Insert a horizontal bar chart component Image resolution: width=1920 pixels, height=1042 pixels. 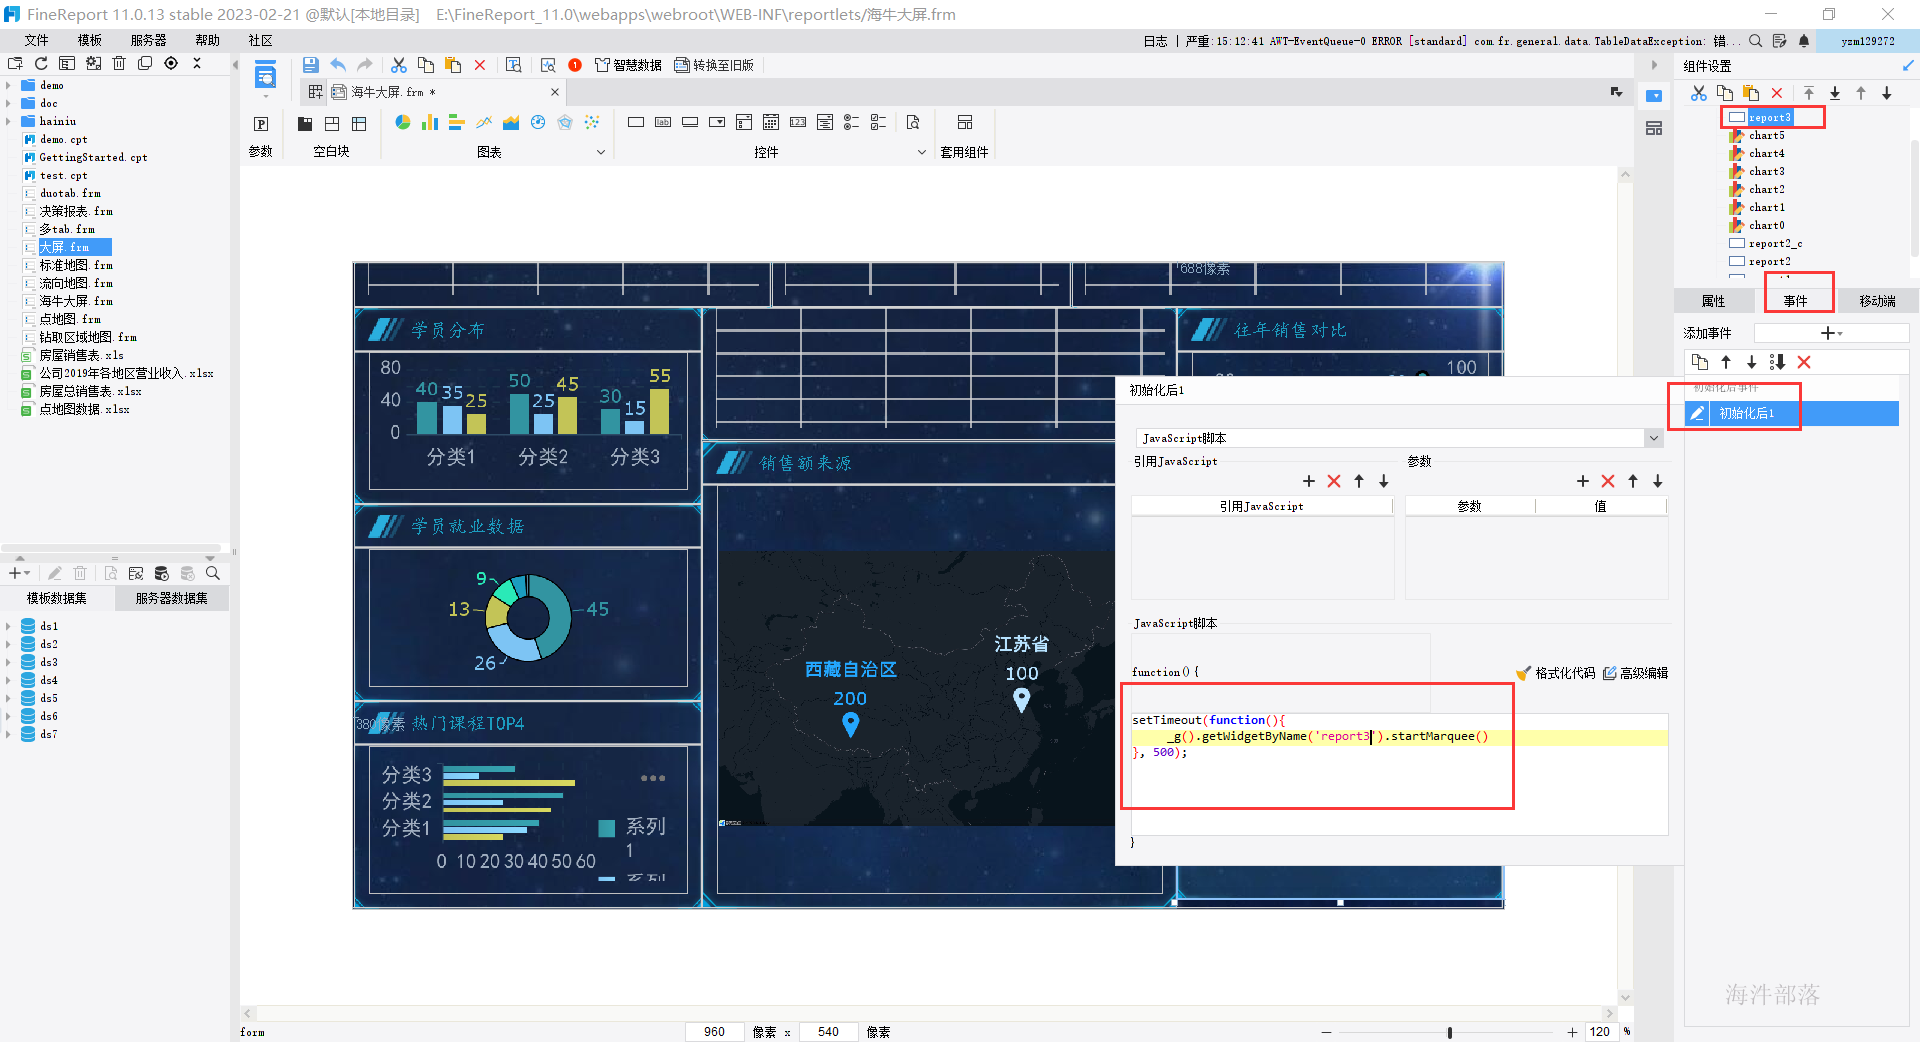[457, 122]
